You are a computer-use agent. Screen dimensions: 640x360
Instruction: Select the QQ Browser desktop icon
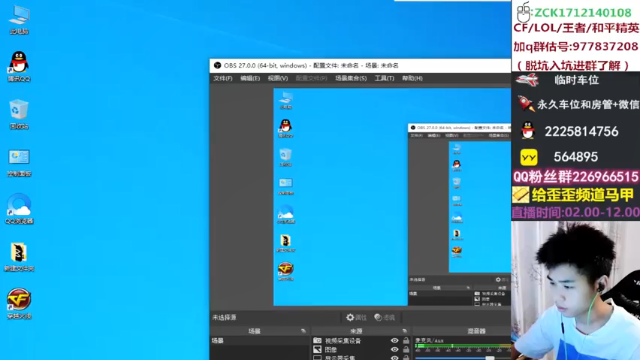click(x=19, y=209)
